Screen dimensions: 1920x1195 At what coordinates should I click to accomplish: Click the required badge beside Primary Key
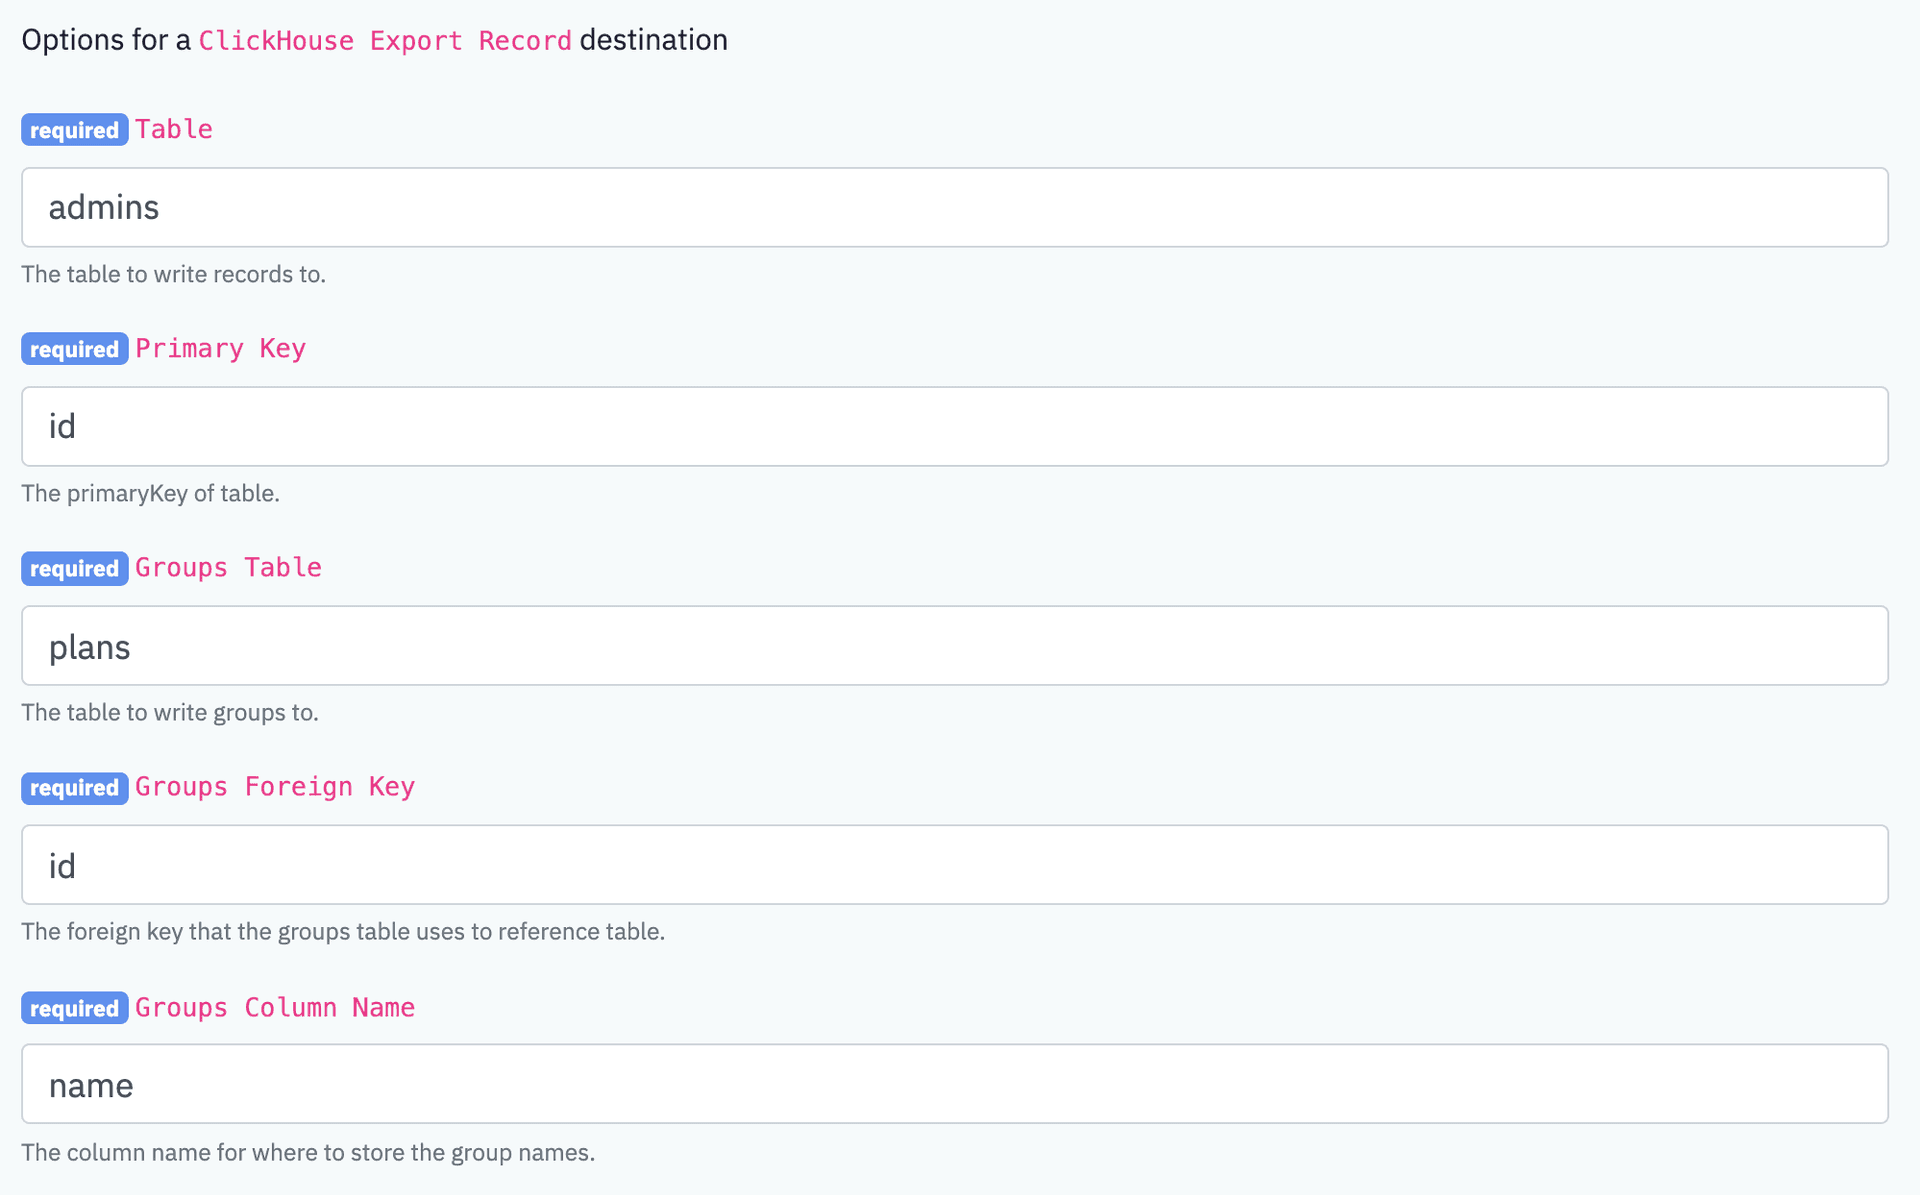(75, 348)
